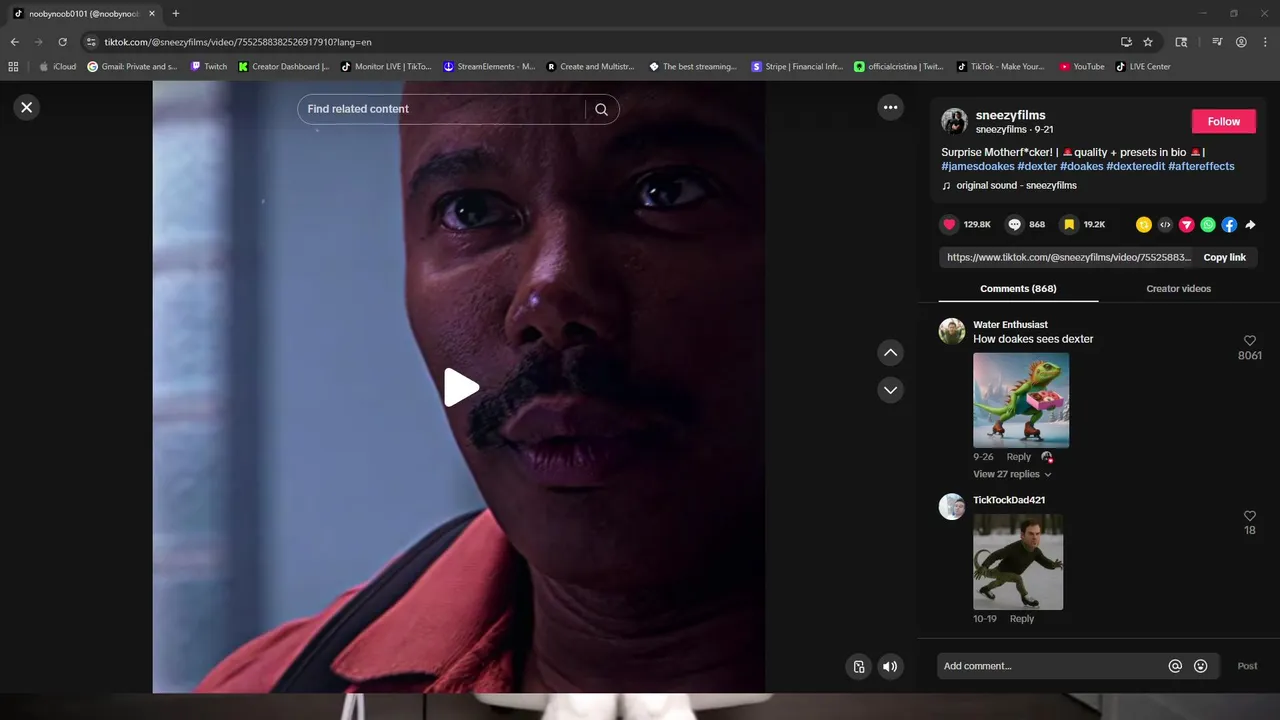Follow sneezyfilms with the Follow button
This screenshot has width=1280, height=720.
click(x=1224, y=121)
